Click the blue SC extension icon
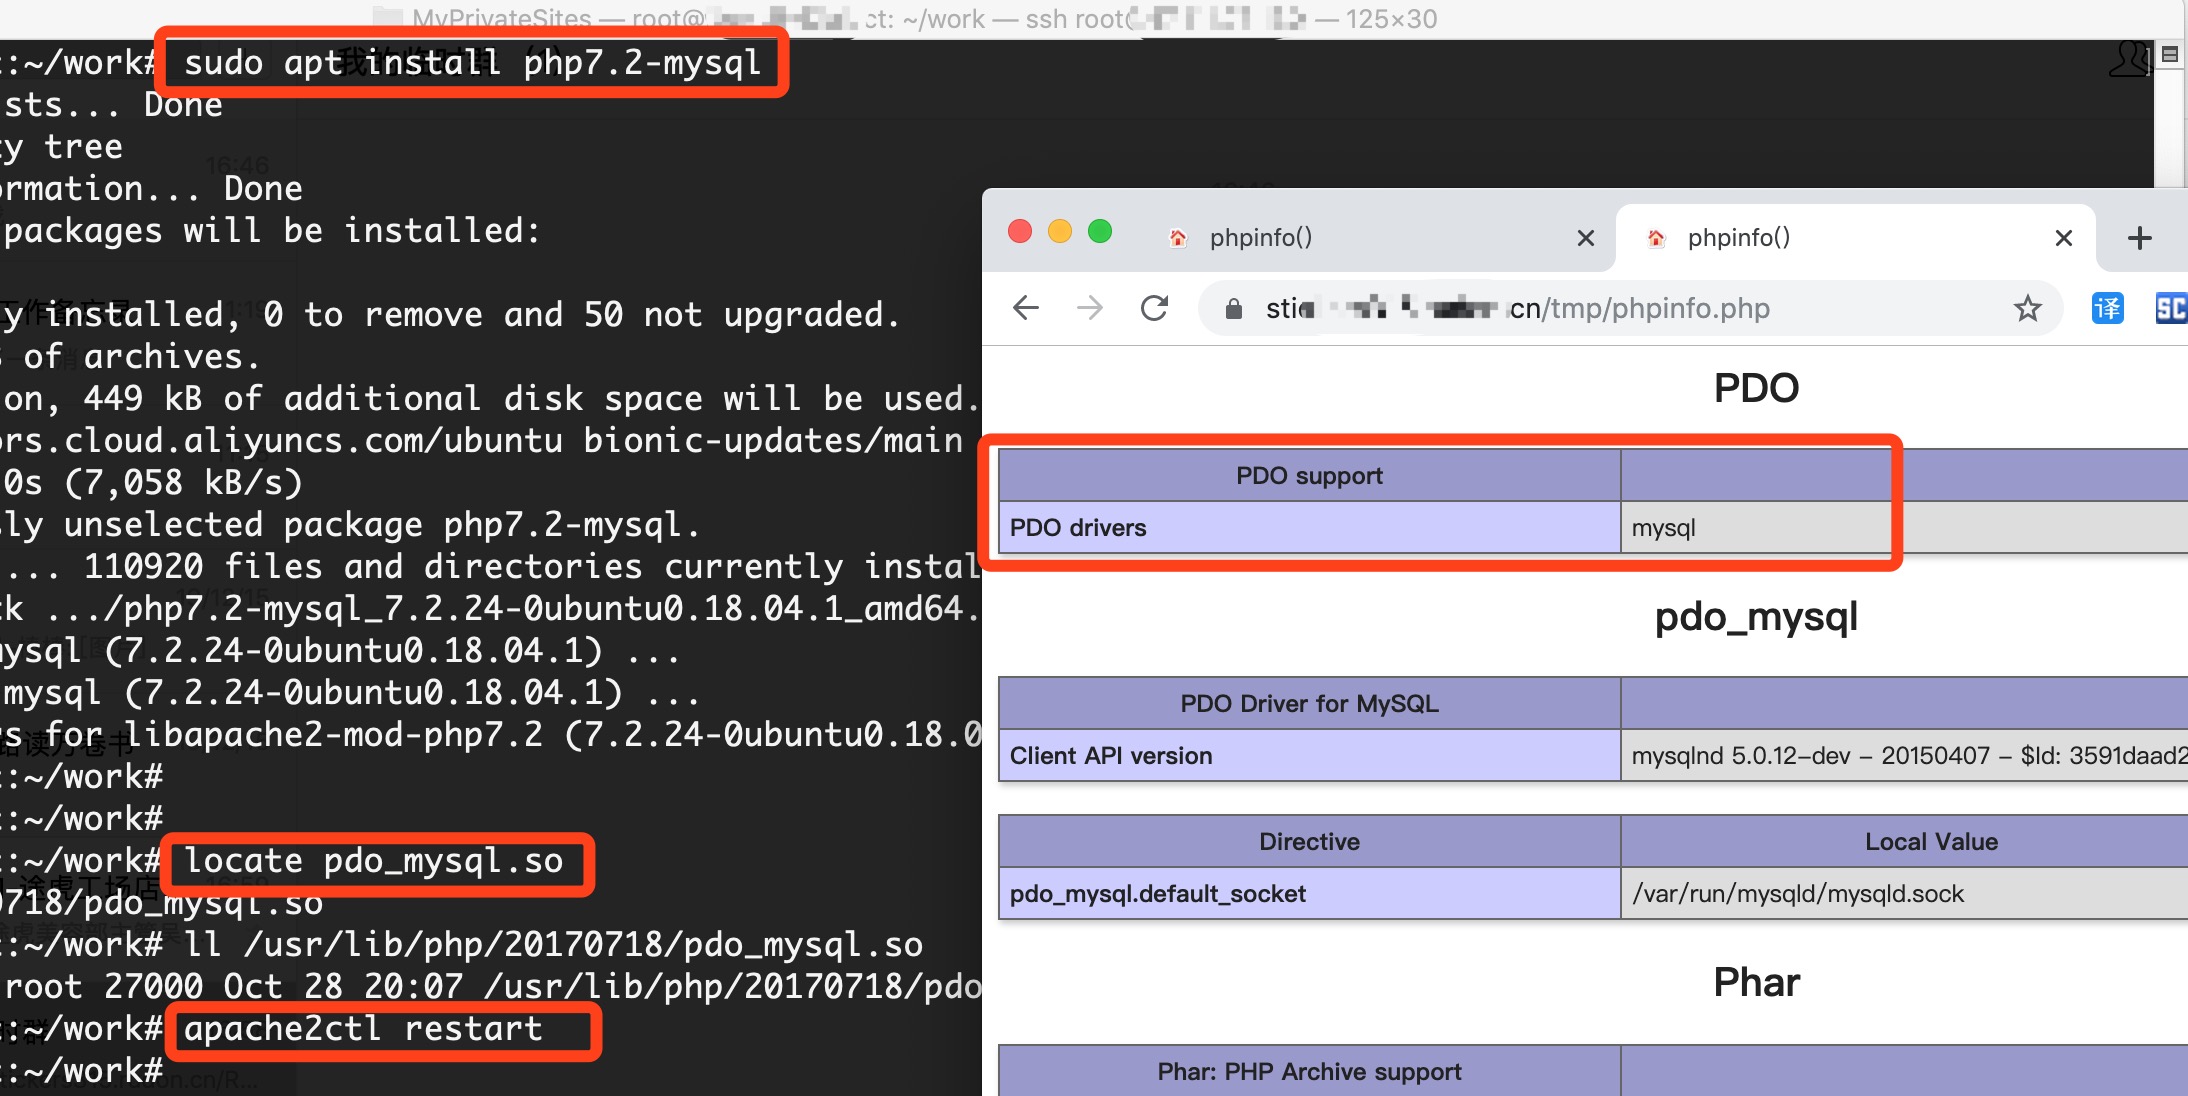 2172,308
